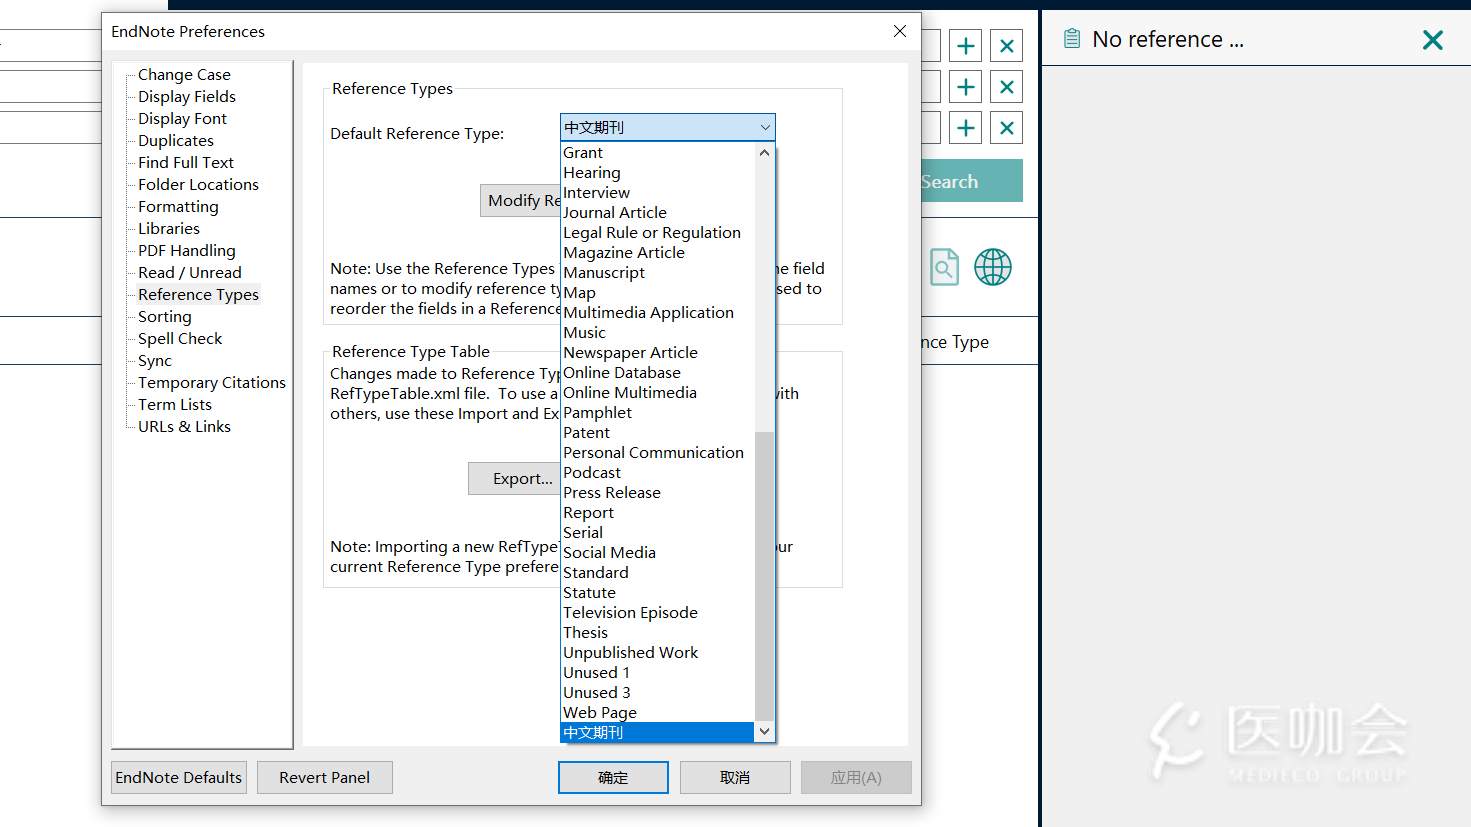The height and width of the screenshot is (827, 1471).
Task: Choose Web Page reference type
Action: (657, 713)
